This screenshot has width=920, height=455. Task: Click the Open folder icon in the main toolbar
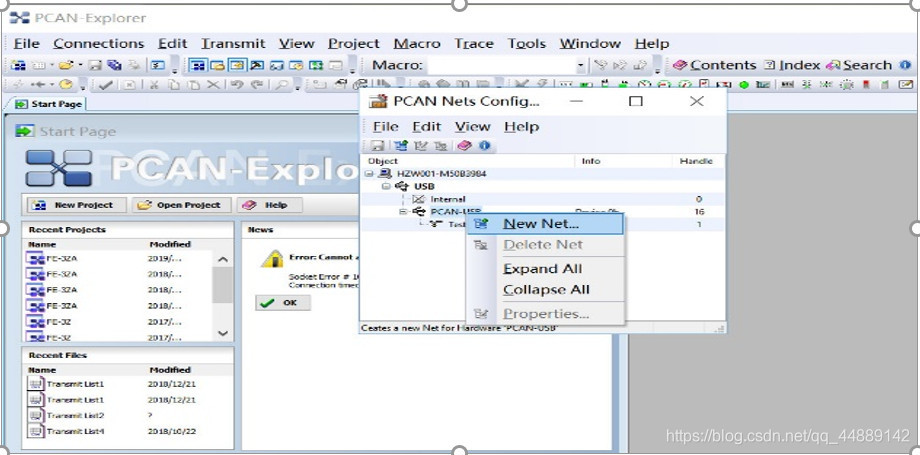66,65
